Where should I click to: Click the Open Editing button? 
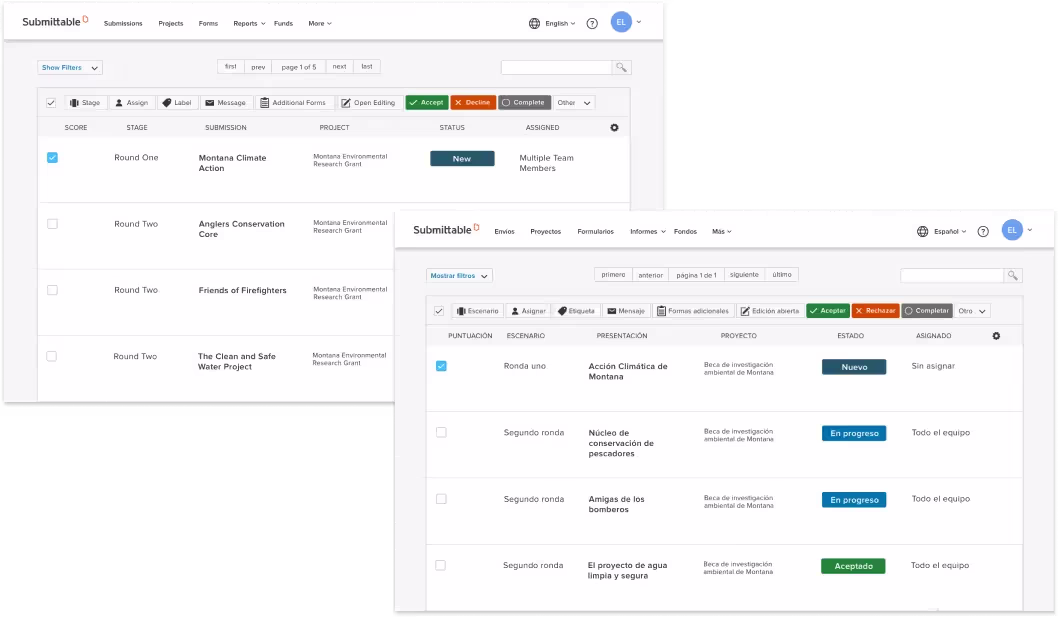(369, 103)
